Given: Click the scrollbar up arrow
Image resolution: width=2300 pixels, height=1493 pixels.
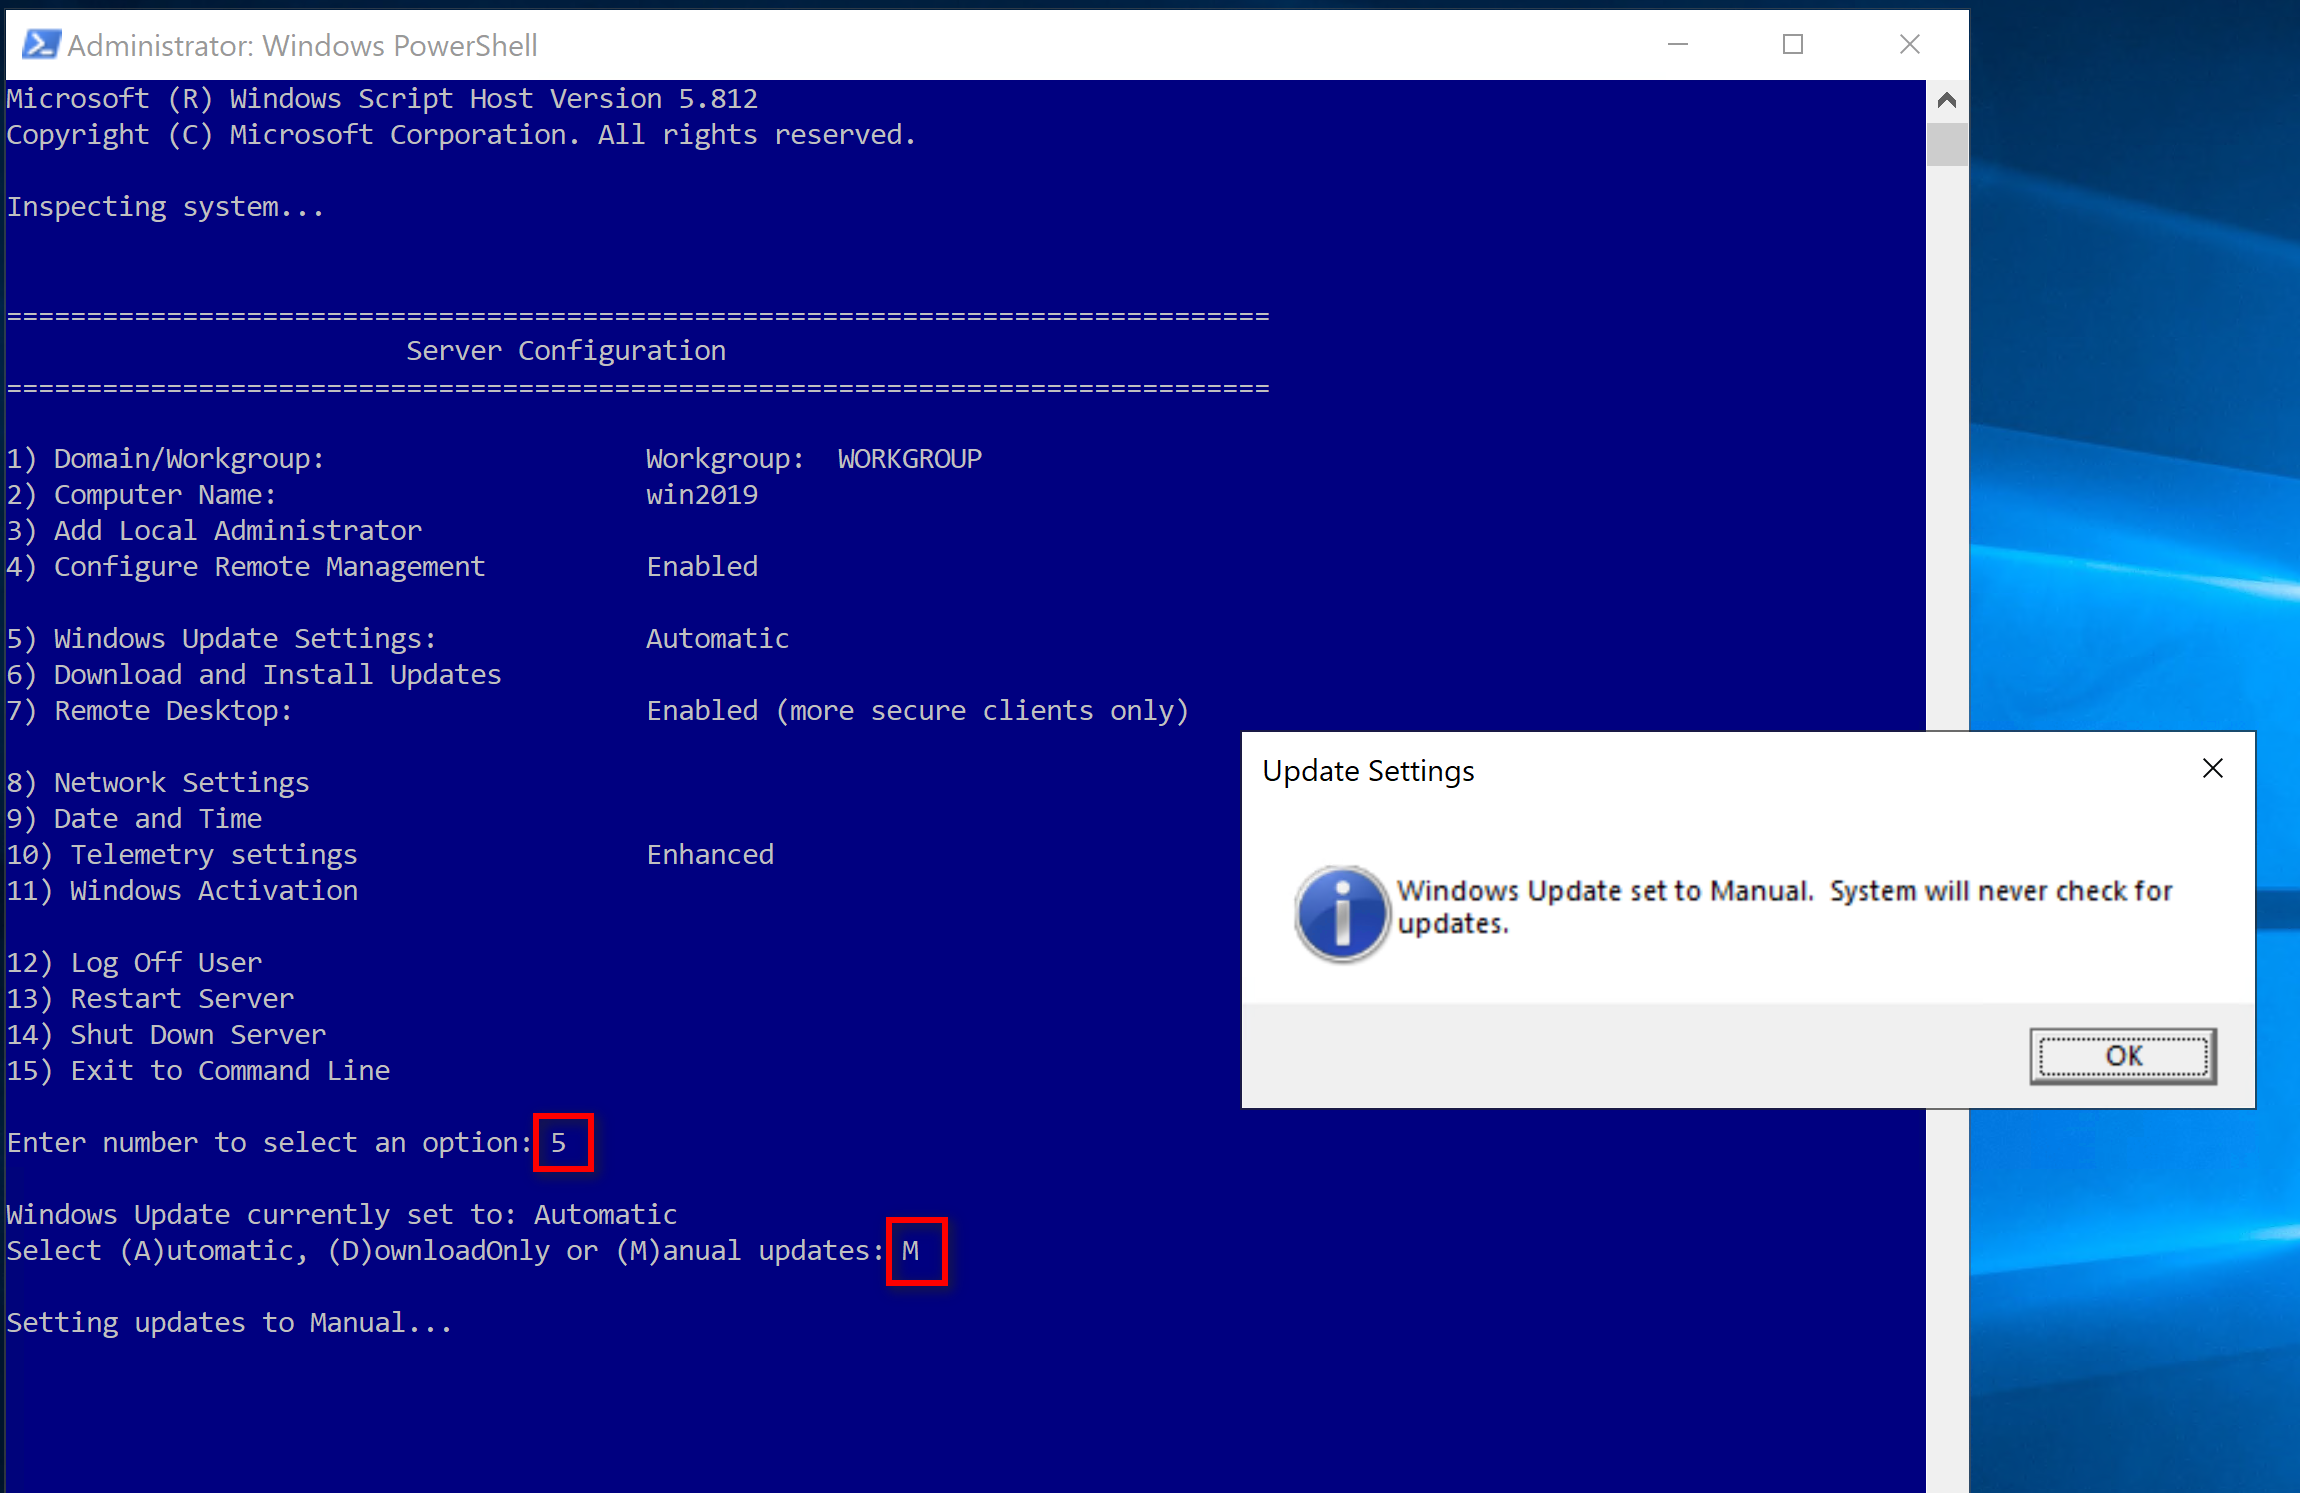Looking at the screenshot, I should click(x=1946, y=100).
